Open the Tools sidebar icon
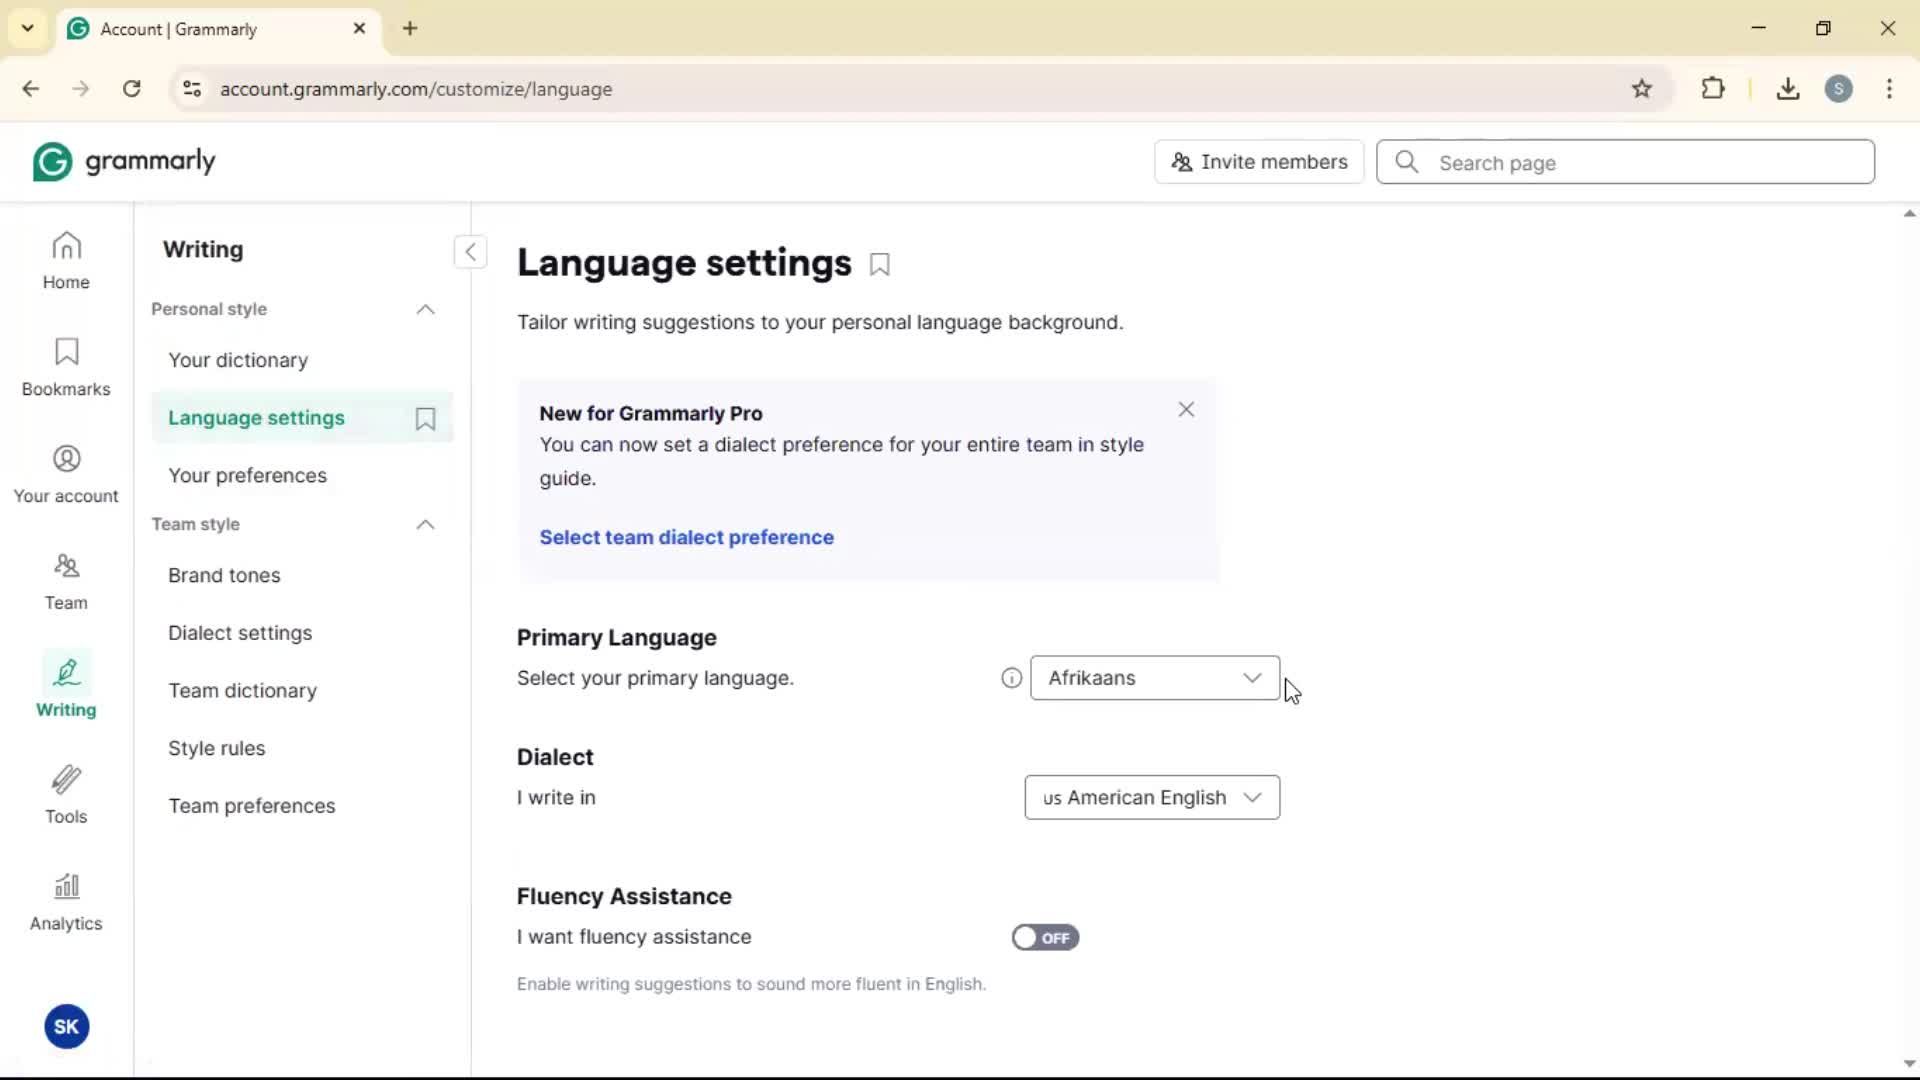 tap(66, 795)
